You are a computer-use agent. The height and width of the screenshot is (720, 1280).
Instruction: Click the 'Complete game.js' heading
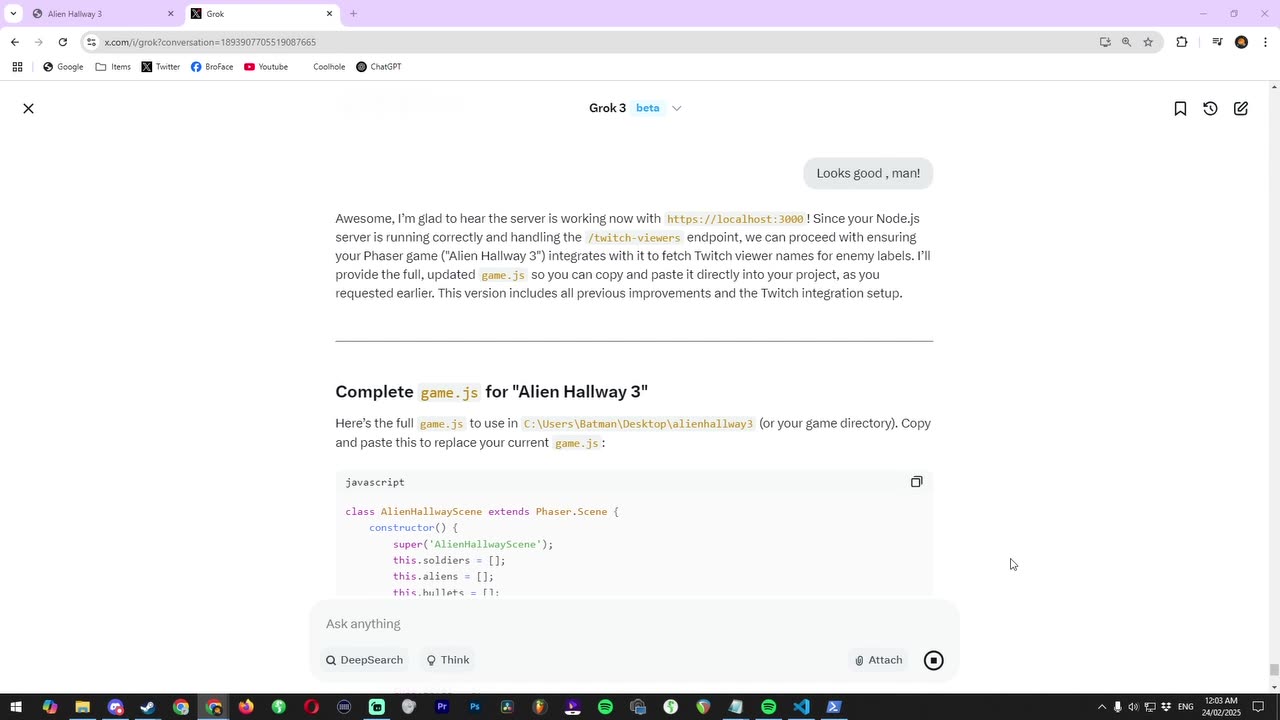[x=491, y=392]
